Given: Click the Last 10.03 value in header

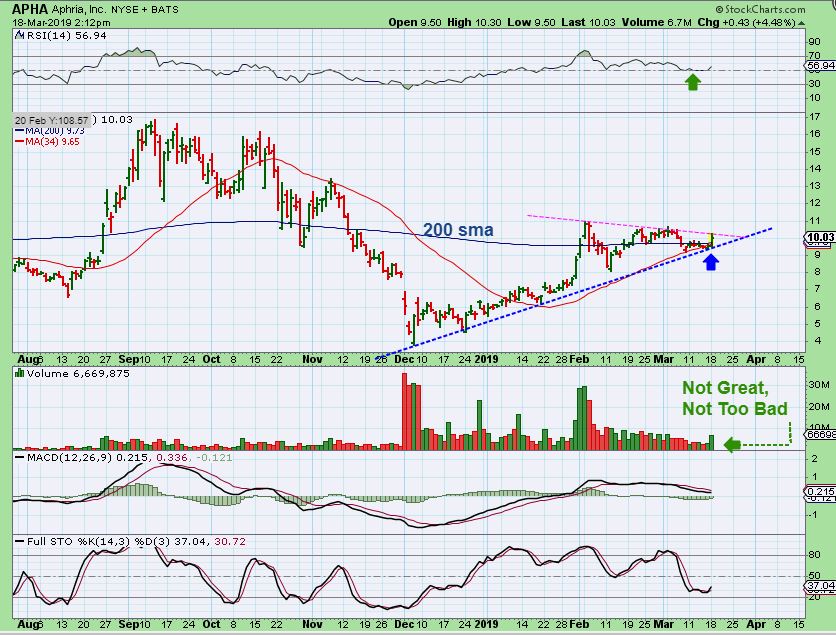Looking at the screenshot, I should click(588, 23).
